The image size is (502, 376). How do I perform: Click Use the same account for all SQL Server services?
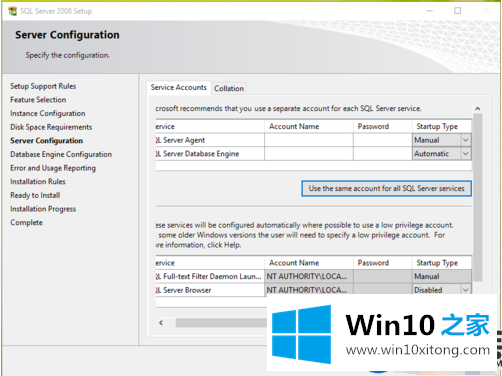386,188
